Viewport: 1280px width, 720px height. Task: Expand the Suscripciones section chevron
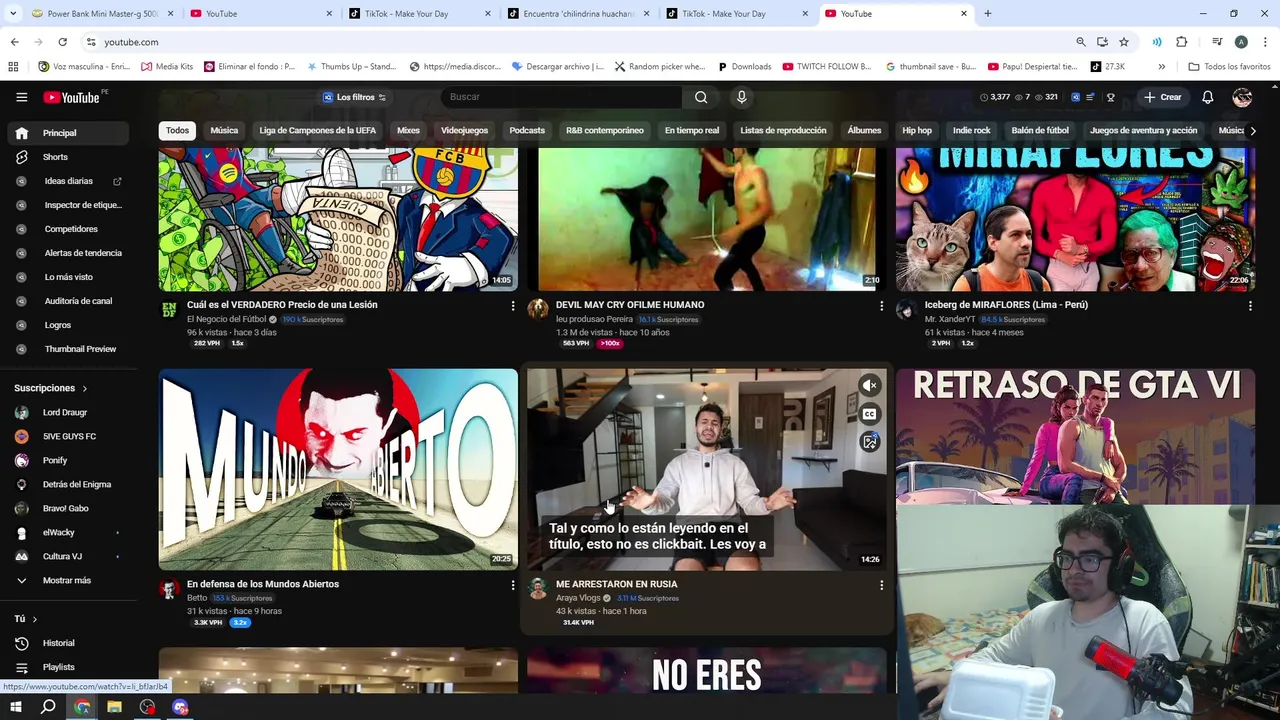(x=84, y=388)
